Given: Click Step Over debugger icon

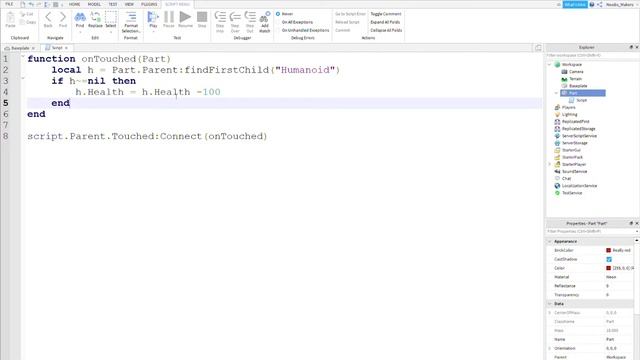Looking at the screenshot, I should (x=235, y=17).
